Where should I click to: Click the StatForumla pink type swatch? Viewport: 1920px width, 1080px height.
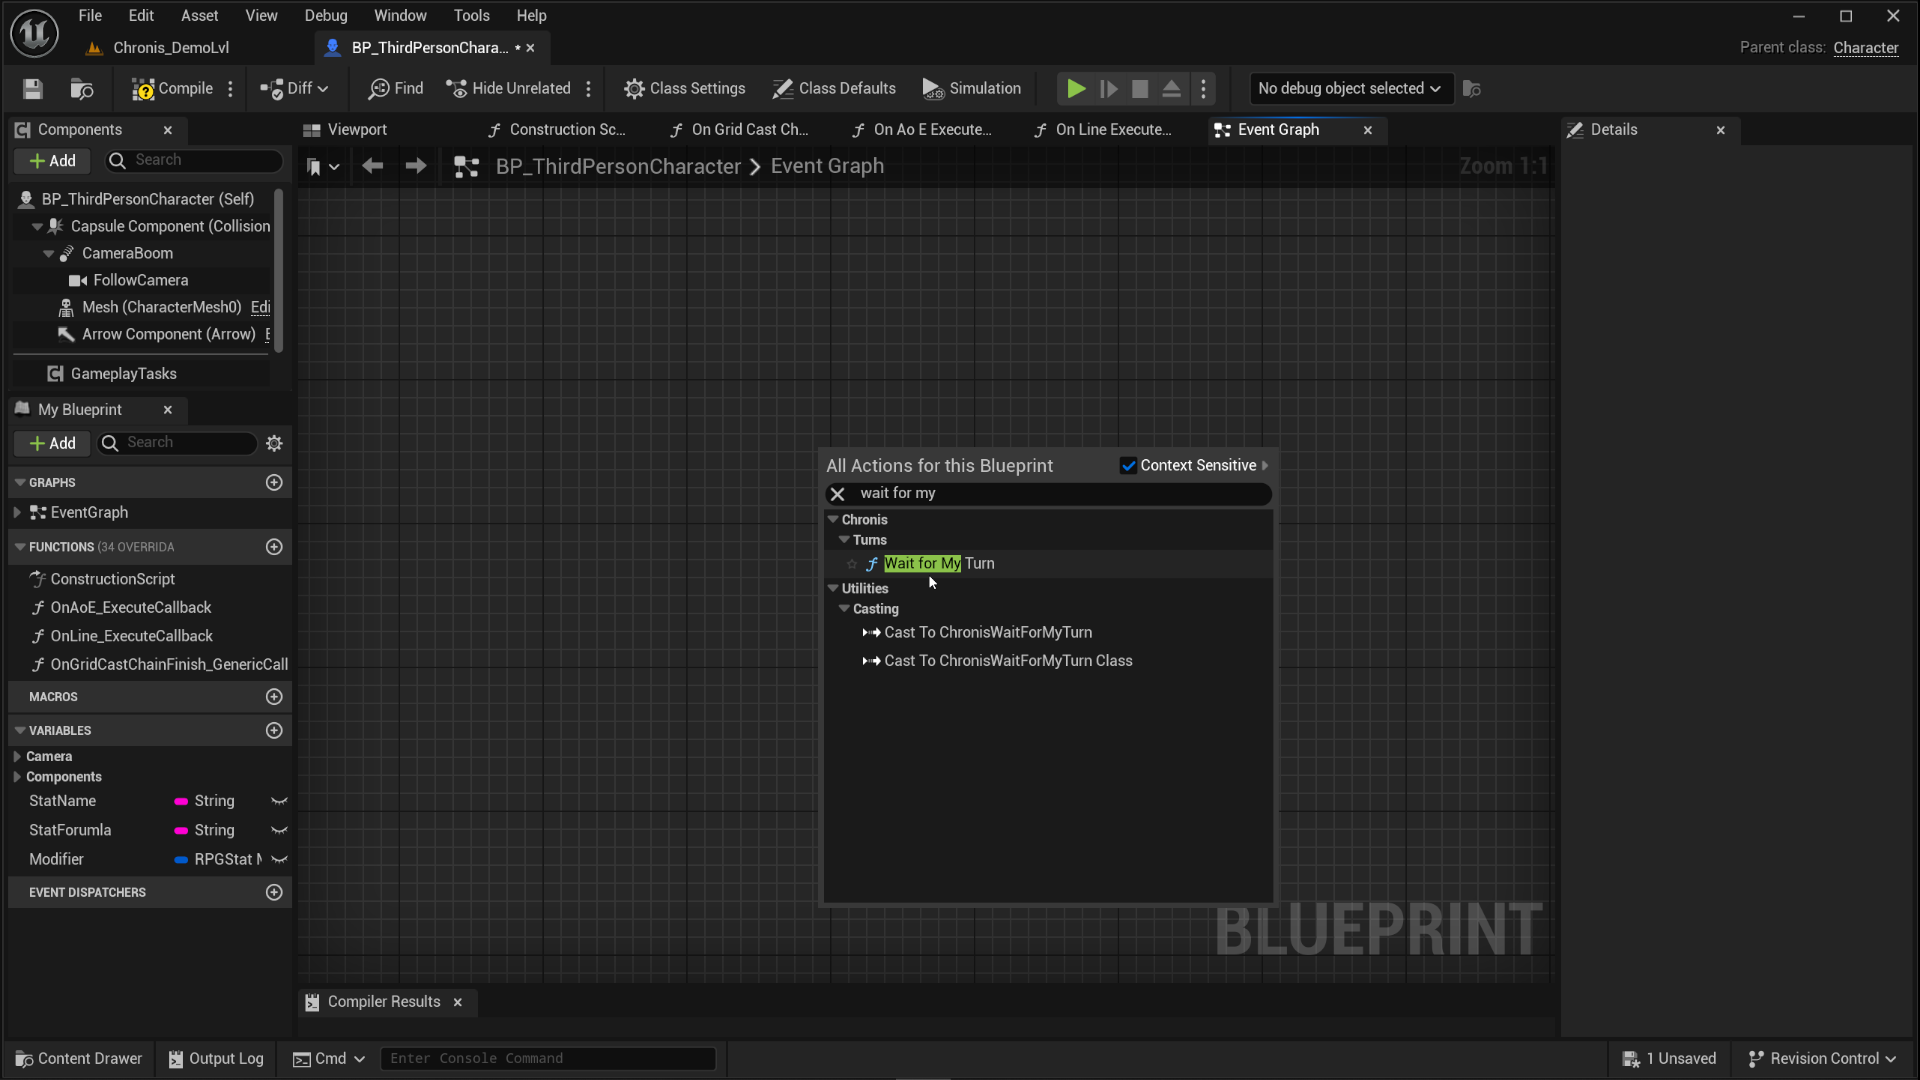click(x=181, y=831)
